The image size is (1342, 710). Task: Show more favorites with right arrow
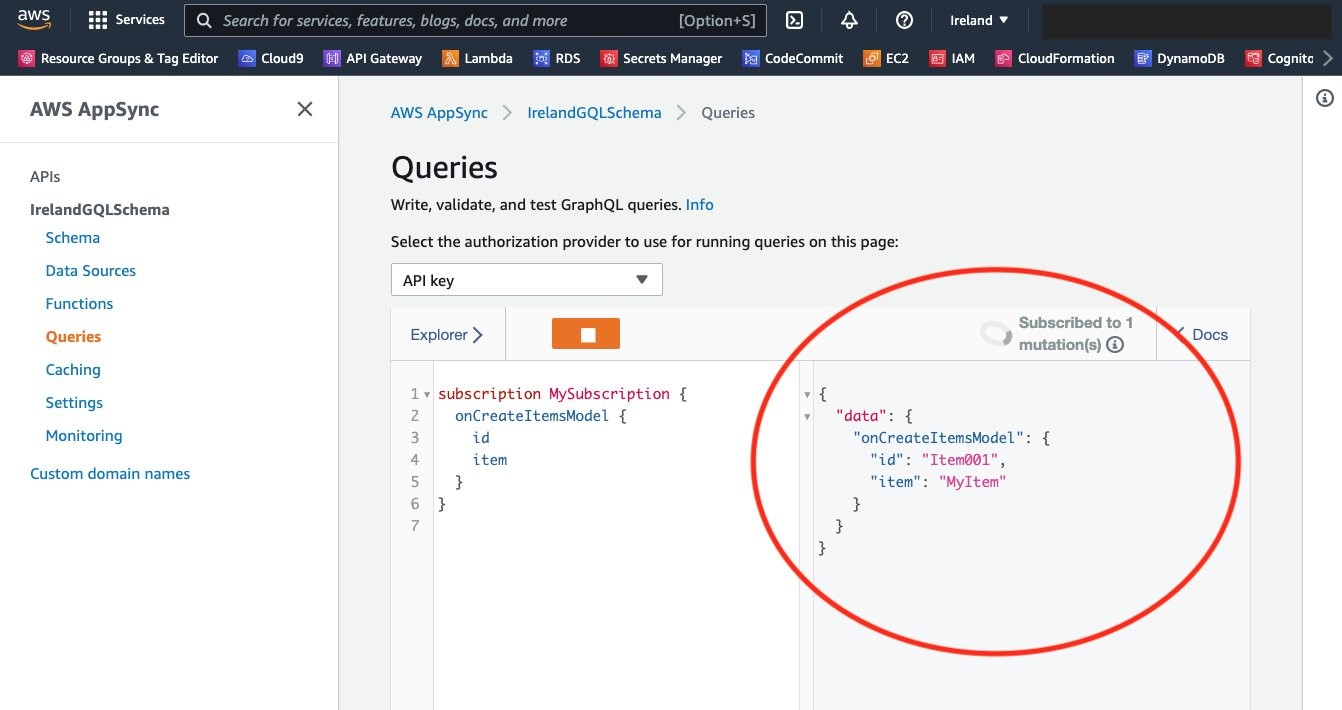(x=1327, y=58)
